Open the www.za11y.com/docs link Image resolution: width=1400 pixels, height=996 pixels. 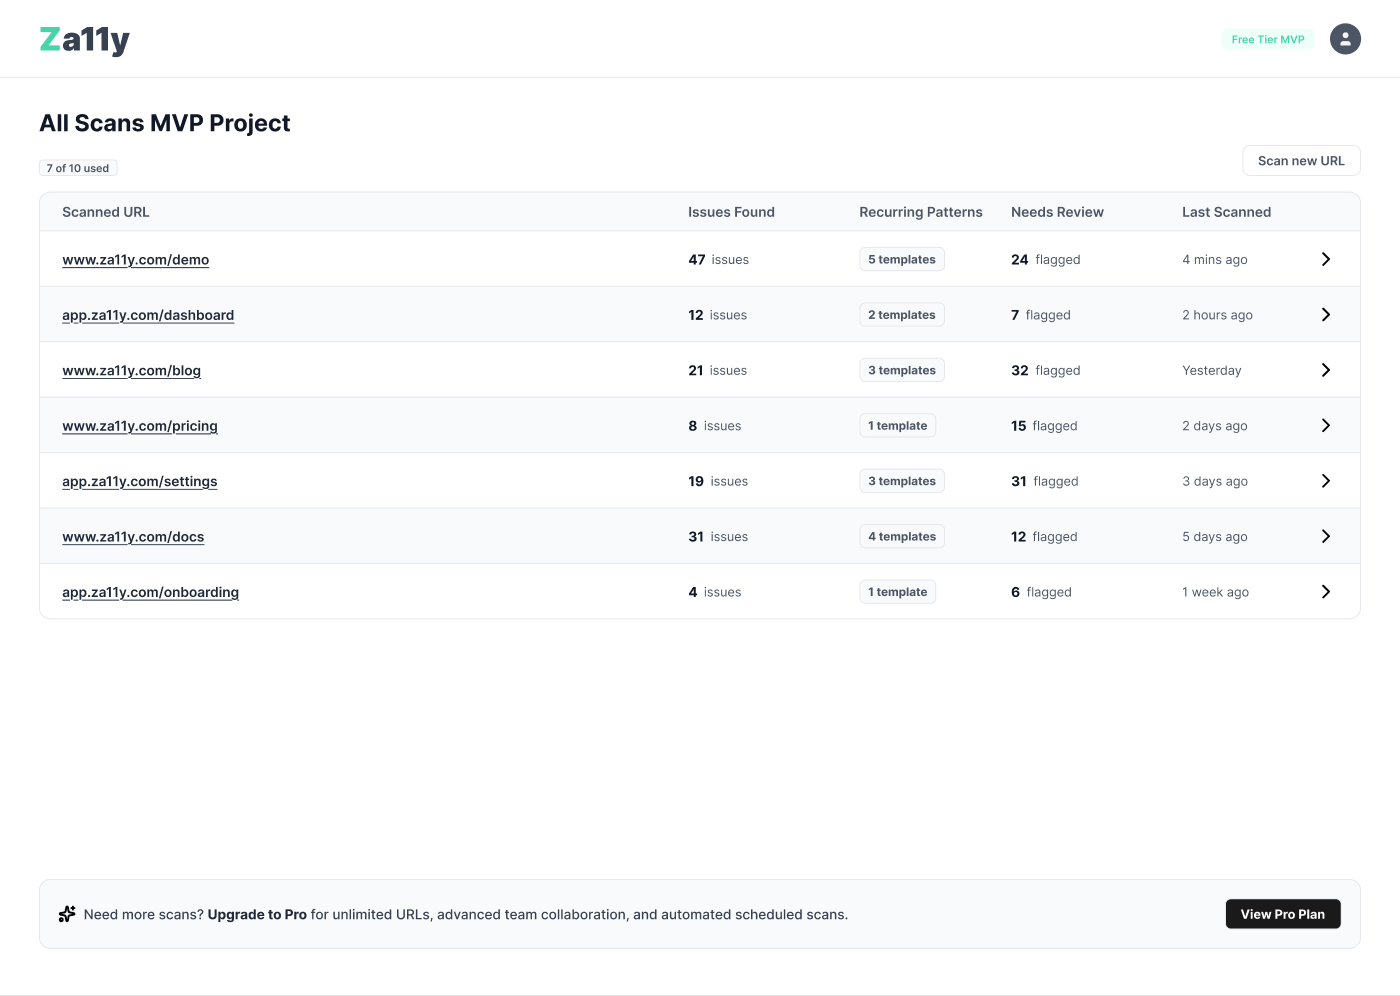coord(133,537)
